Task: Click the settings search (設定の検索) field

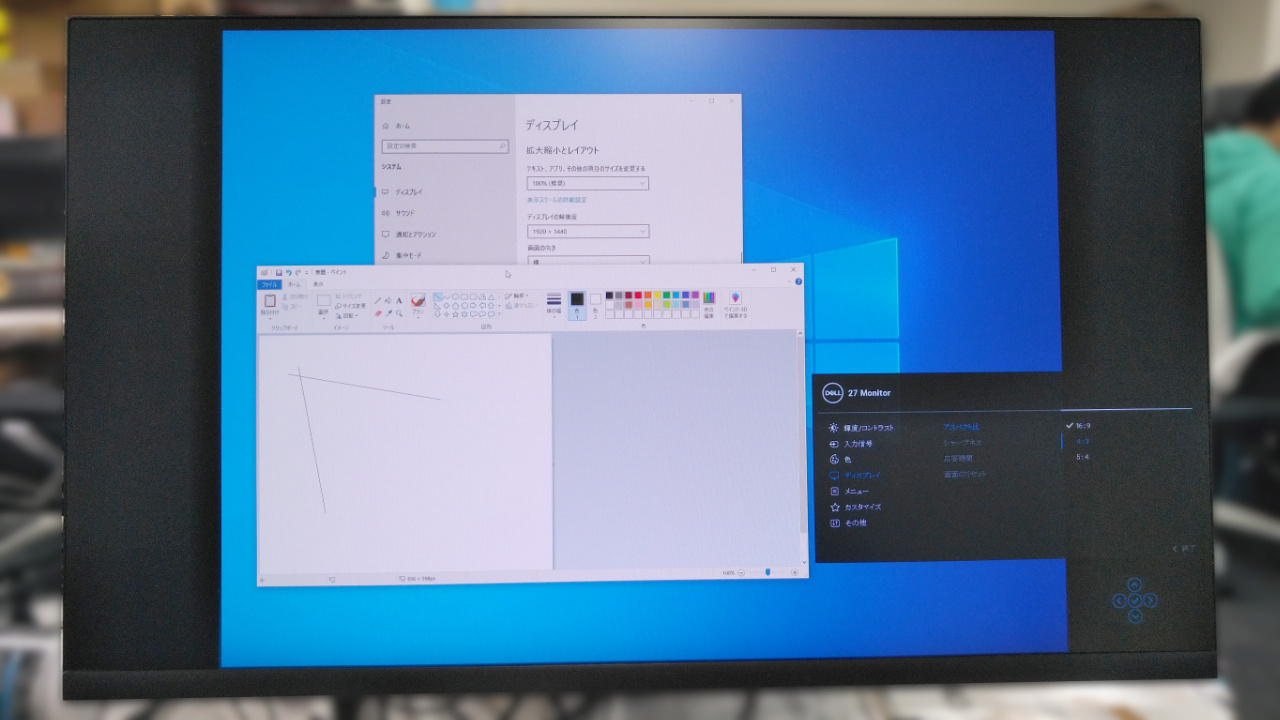Action: coord(443,147)
